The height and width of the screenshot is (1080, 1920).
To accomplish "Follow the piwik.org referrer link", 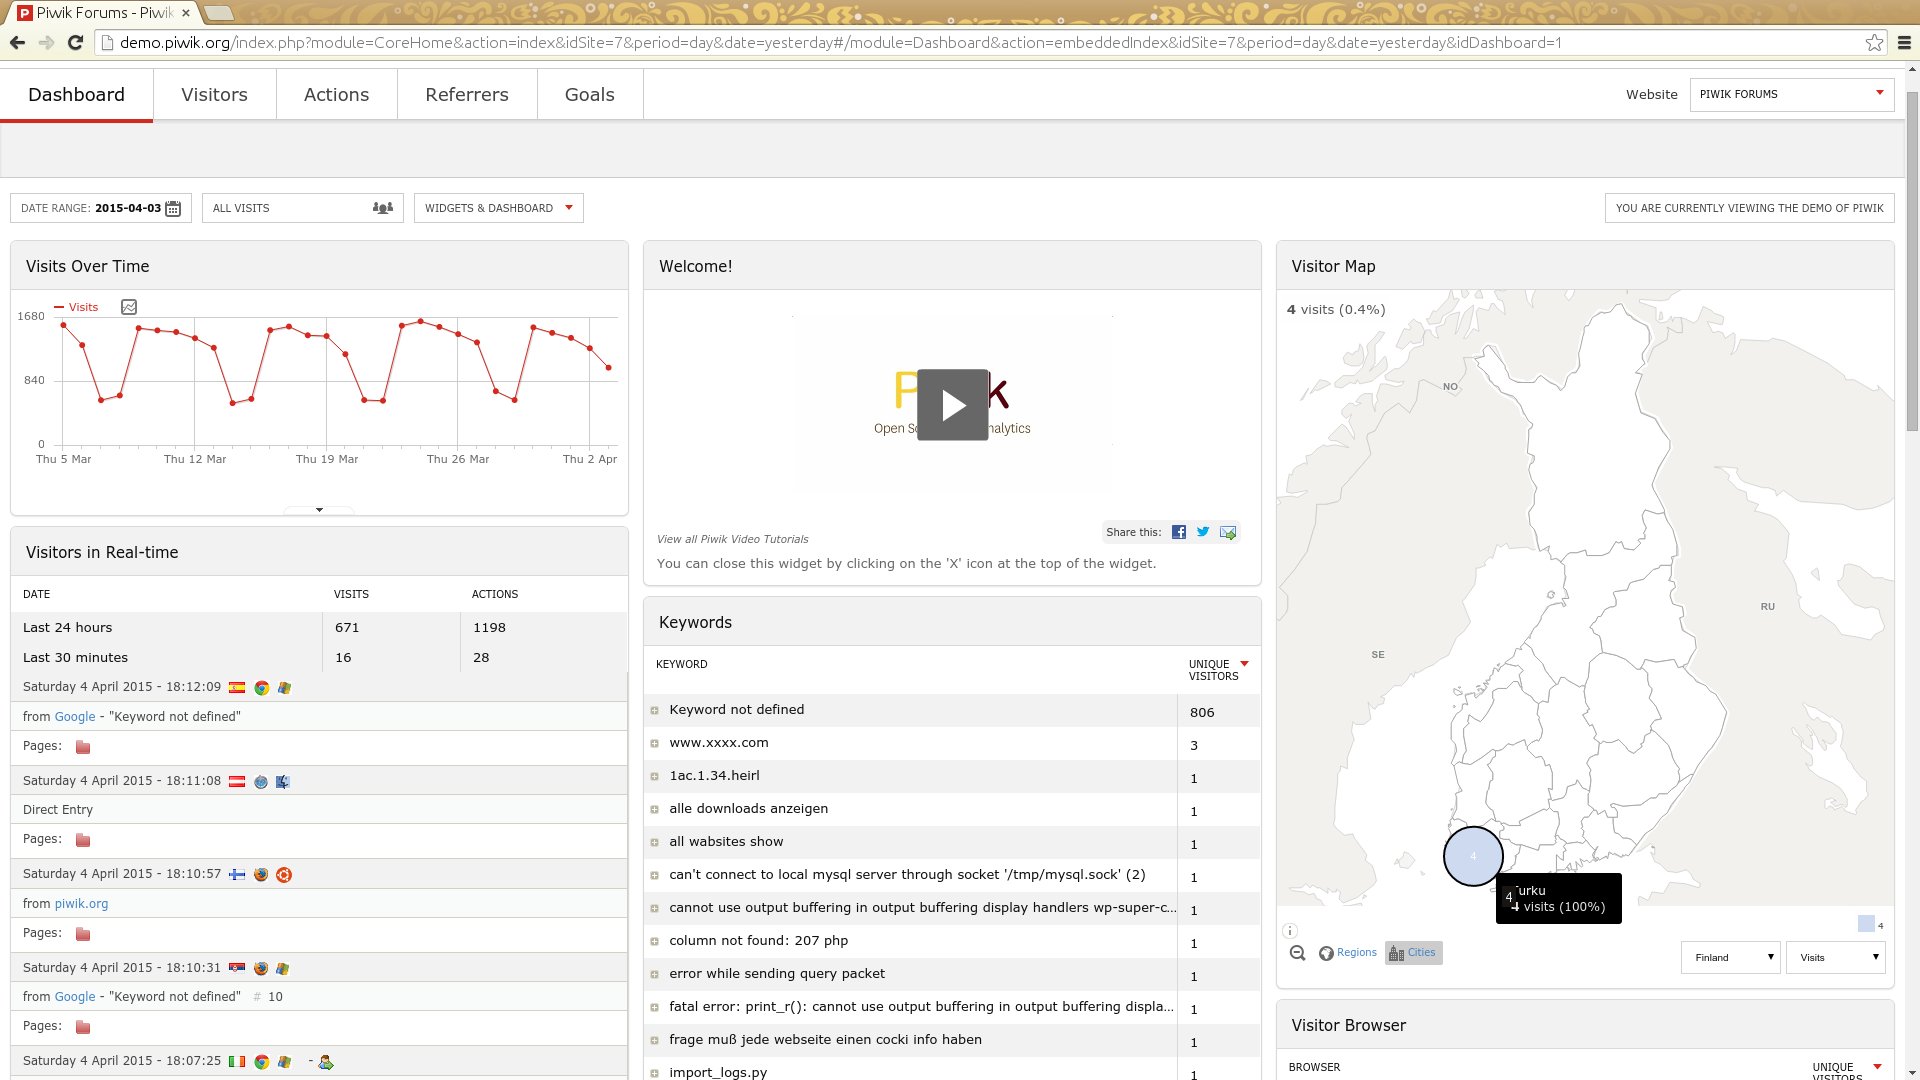I will (x=81, y=904).
